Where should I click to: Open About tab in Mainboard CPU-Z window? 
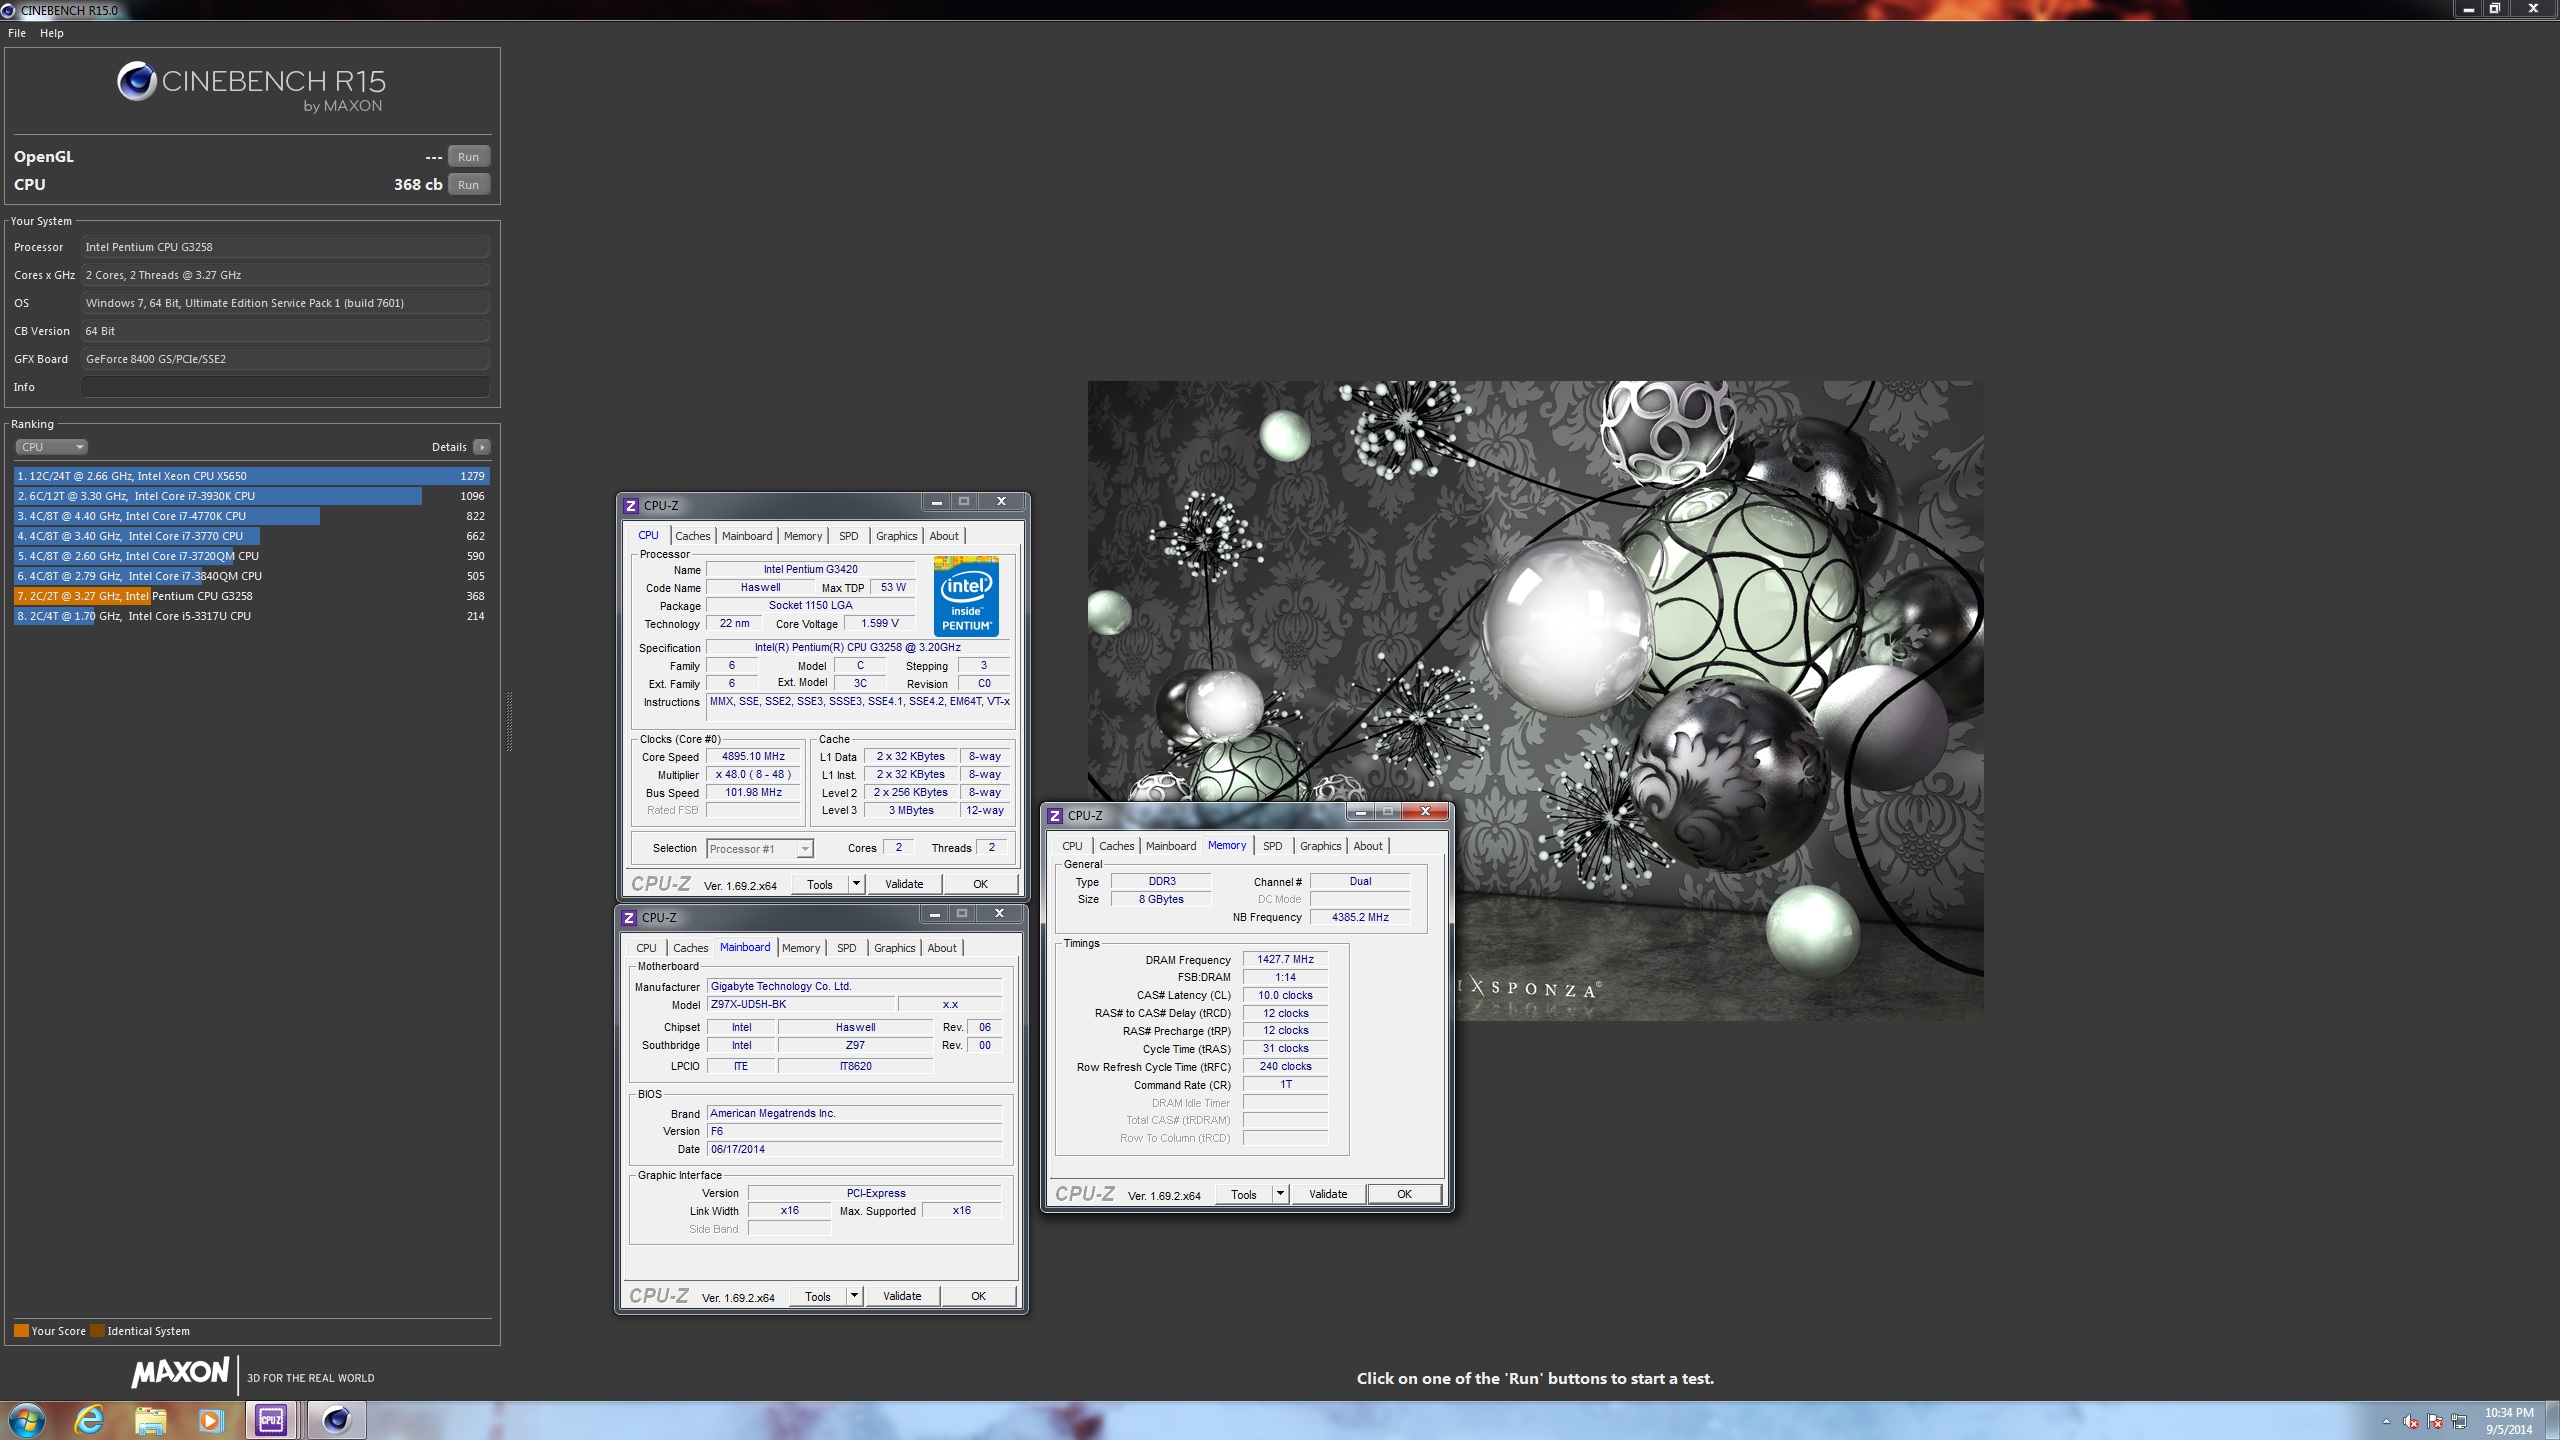coord(942,948)
